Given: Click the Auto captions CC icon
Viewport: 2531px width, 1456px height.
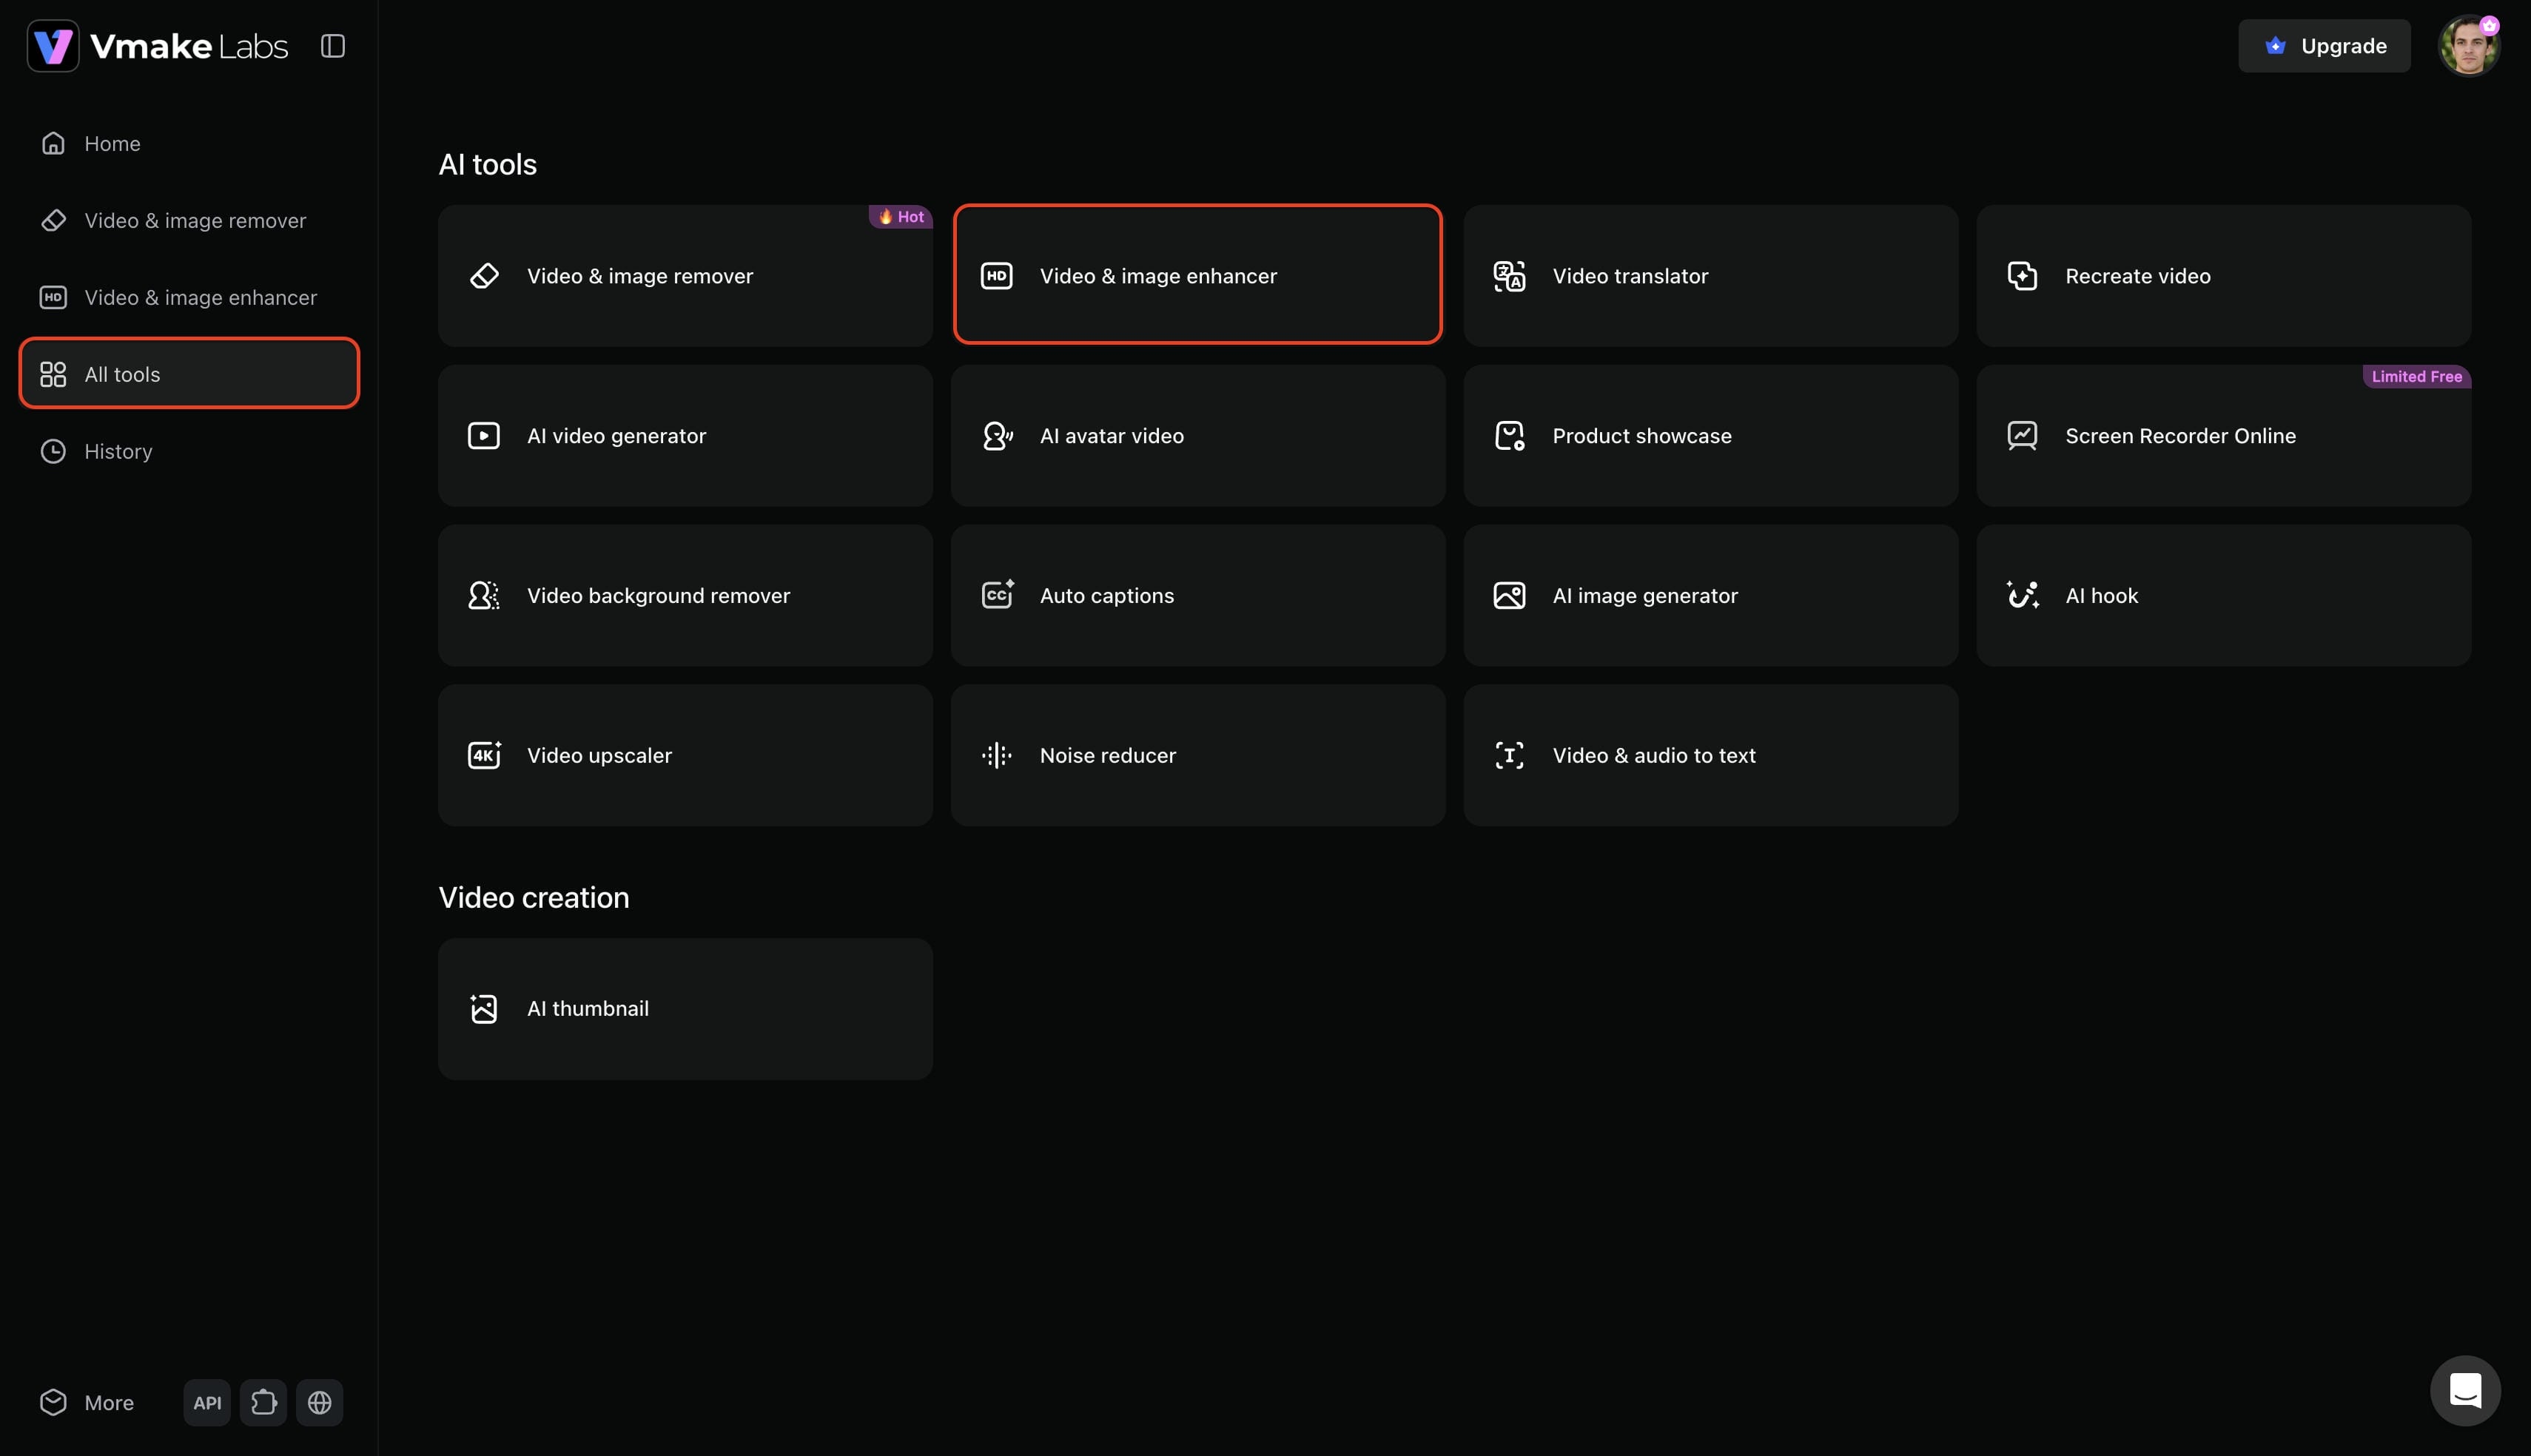Looking at the screenshot, I should (x=997, y=595).
